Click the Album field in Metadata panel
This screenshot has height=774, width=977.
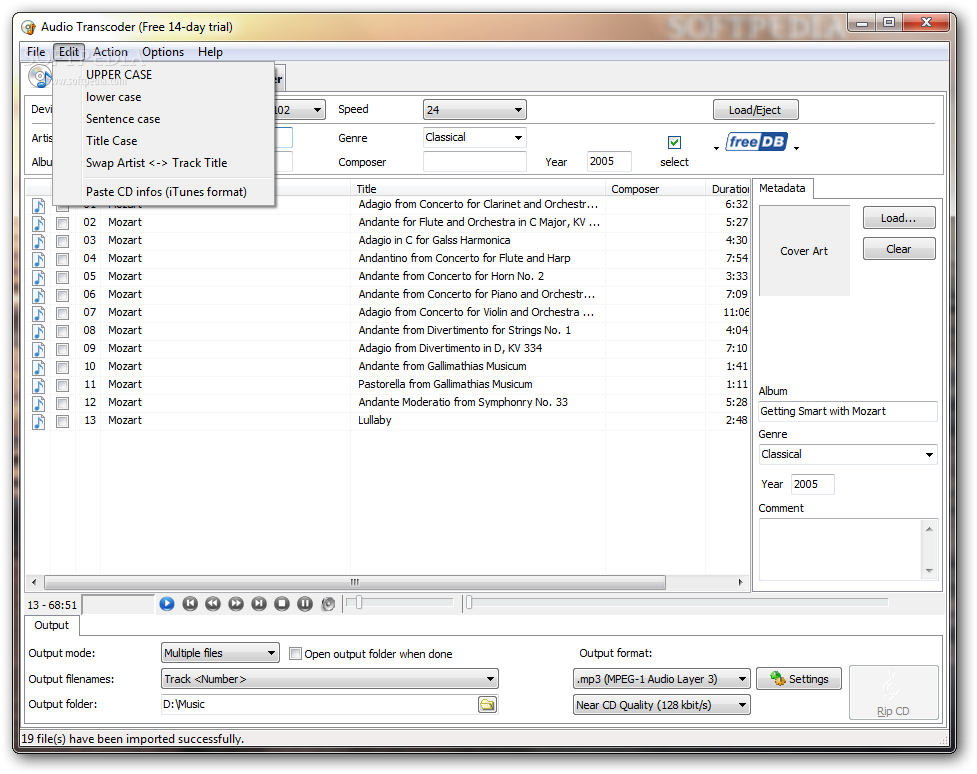click(x=847, y=411)
